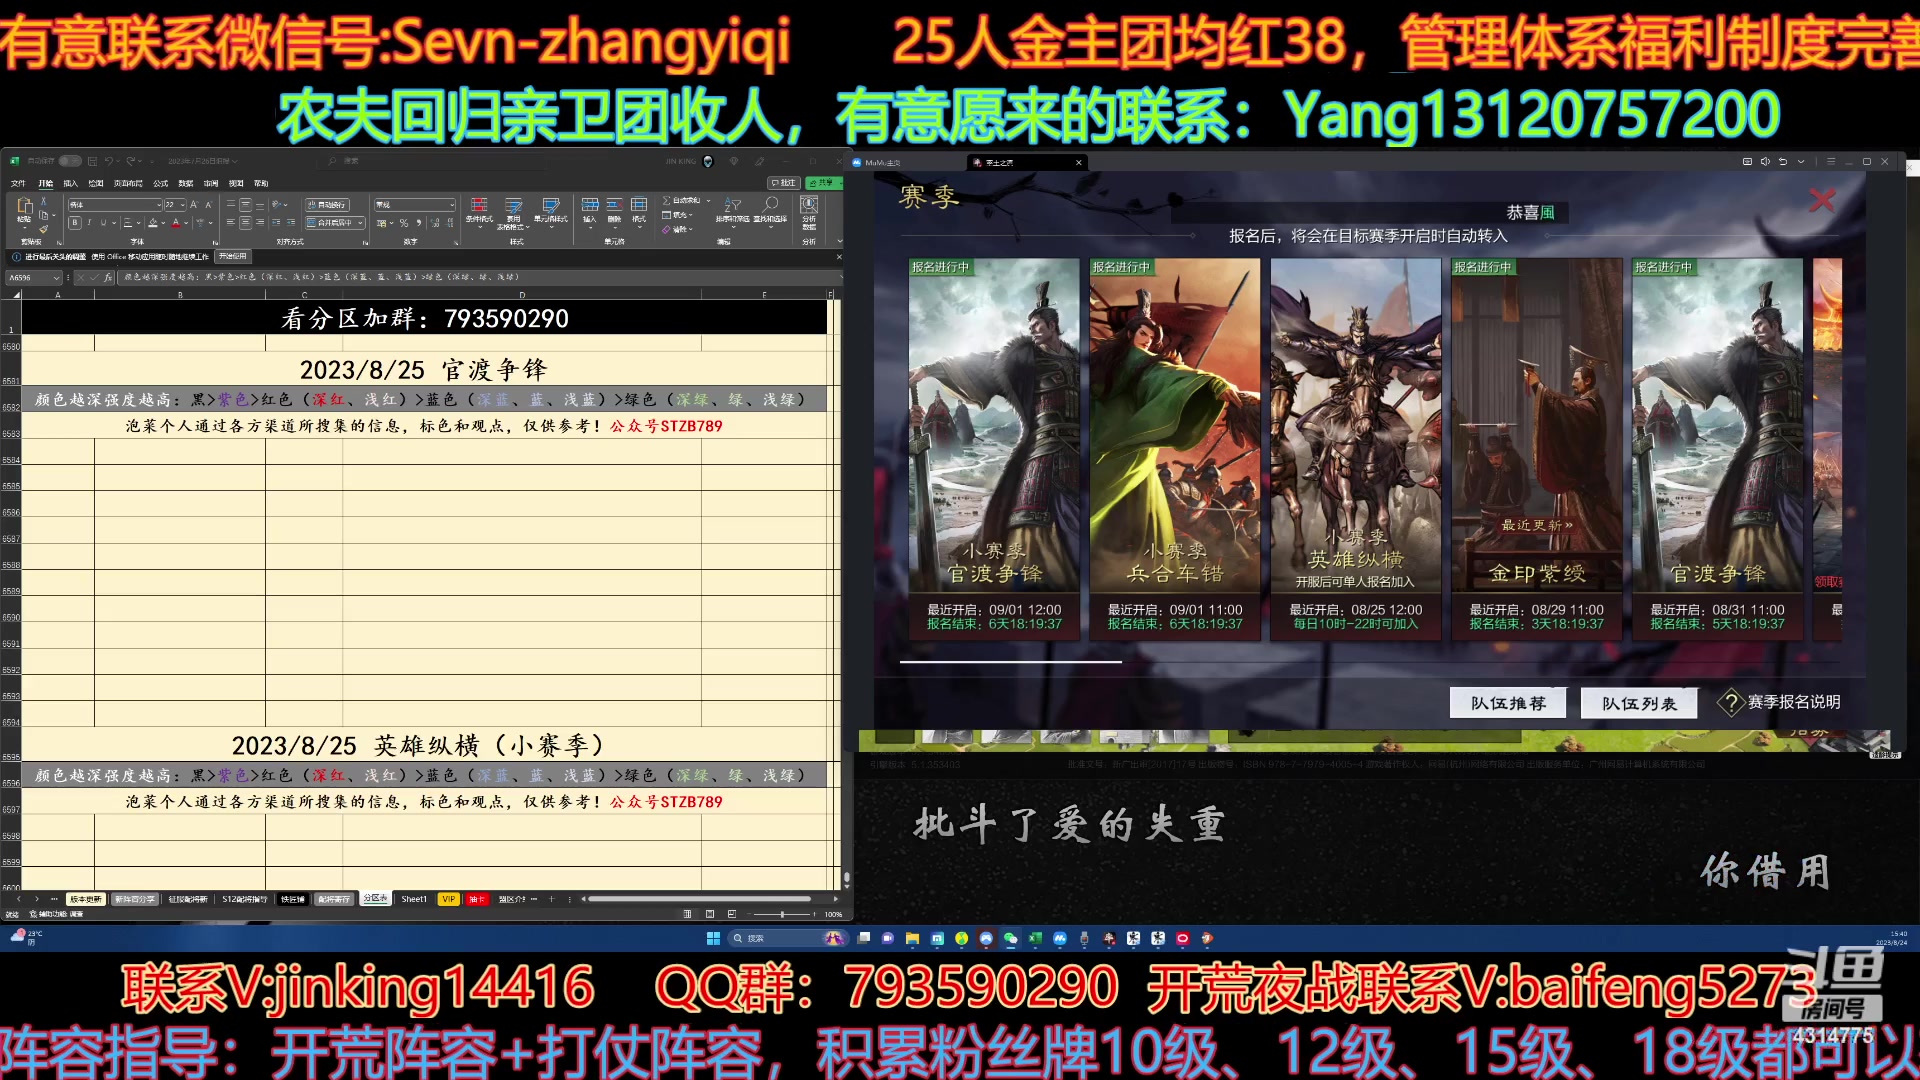Open the 合并后居中 dropdown arrow

[x=359, y=223]
